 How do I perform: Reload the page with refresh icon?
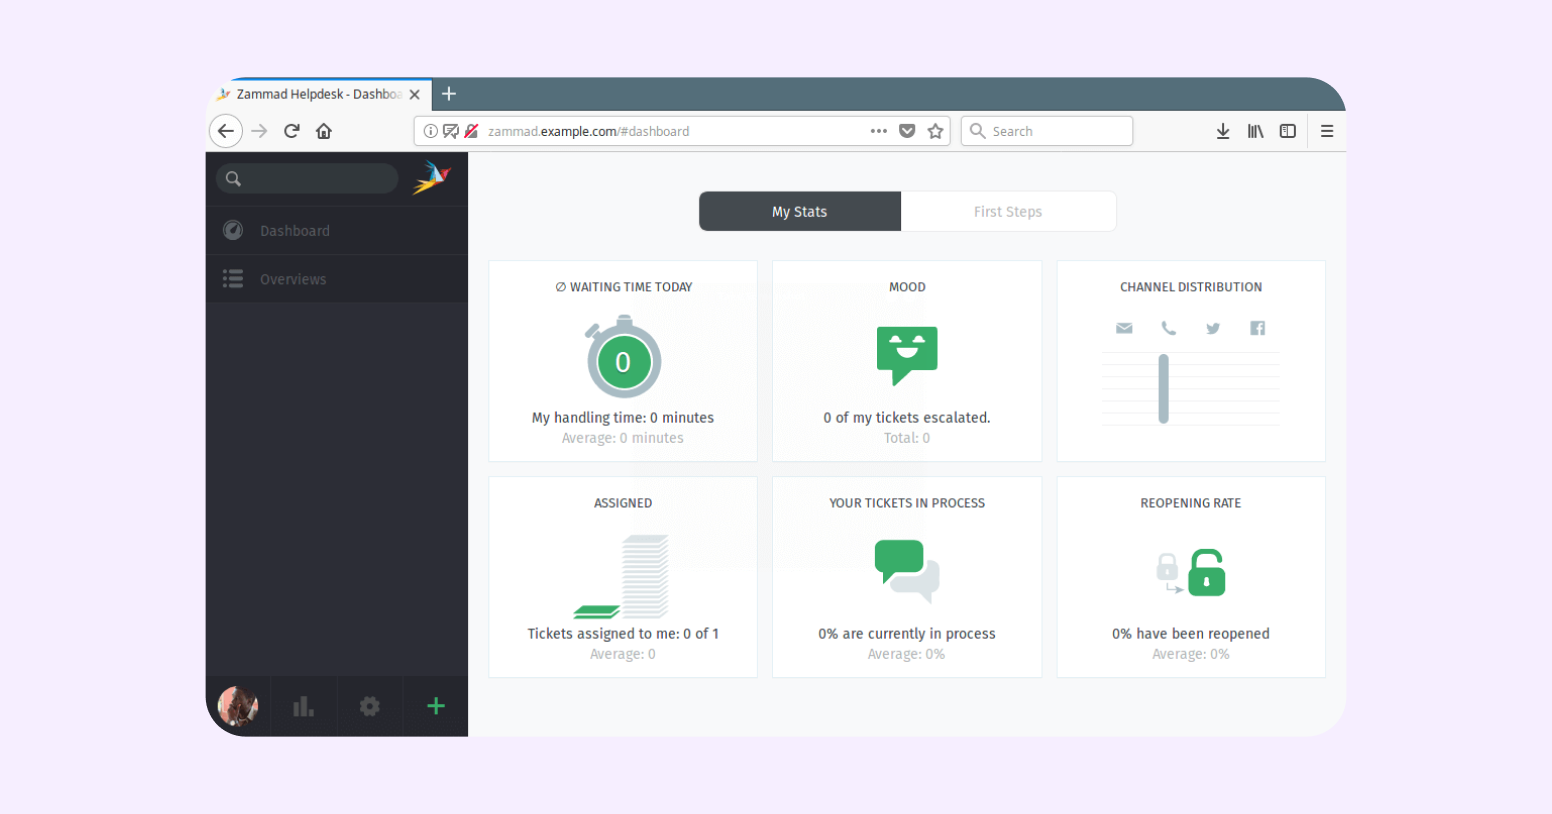click(292, 131)
